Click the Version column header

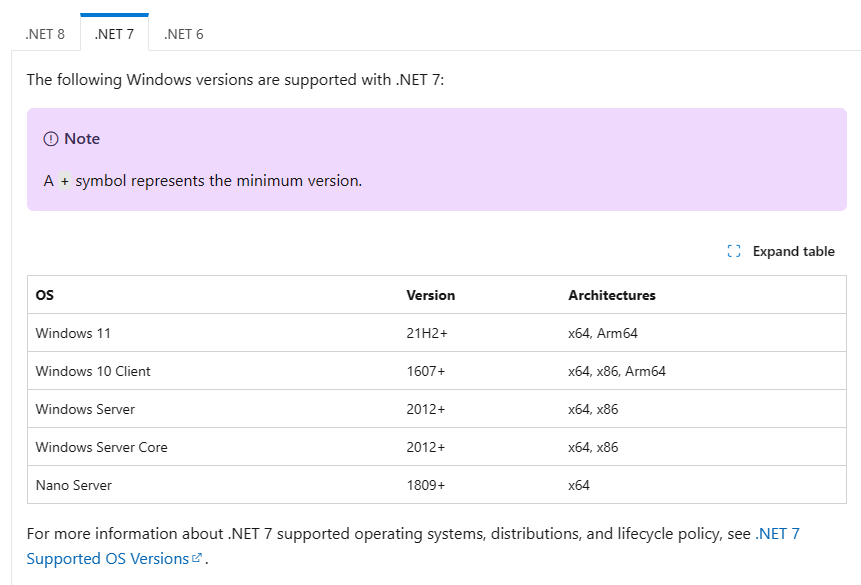(430, 295)
